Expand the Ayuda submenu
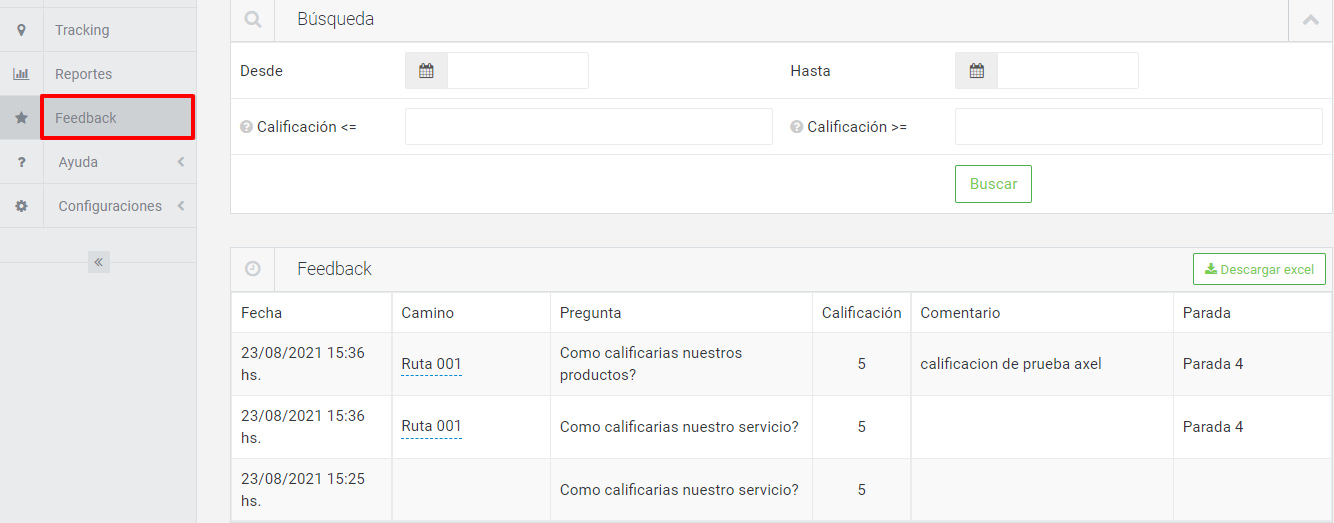Screen dimensions: 1334x523 pyautogui.click(x=181, y=162)
